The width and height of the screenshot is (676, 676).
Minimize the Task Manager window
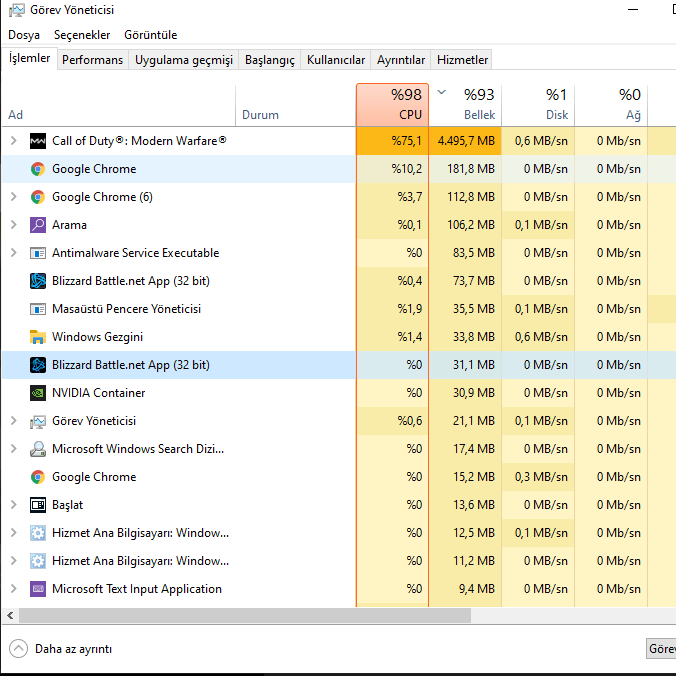632,9
